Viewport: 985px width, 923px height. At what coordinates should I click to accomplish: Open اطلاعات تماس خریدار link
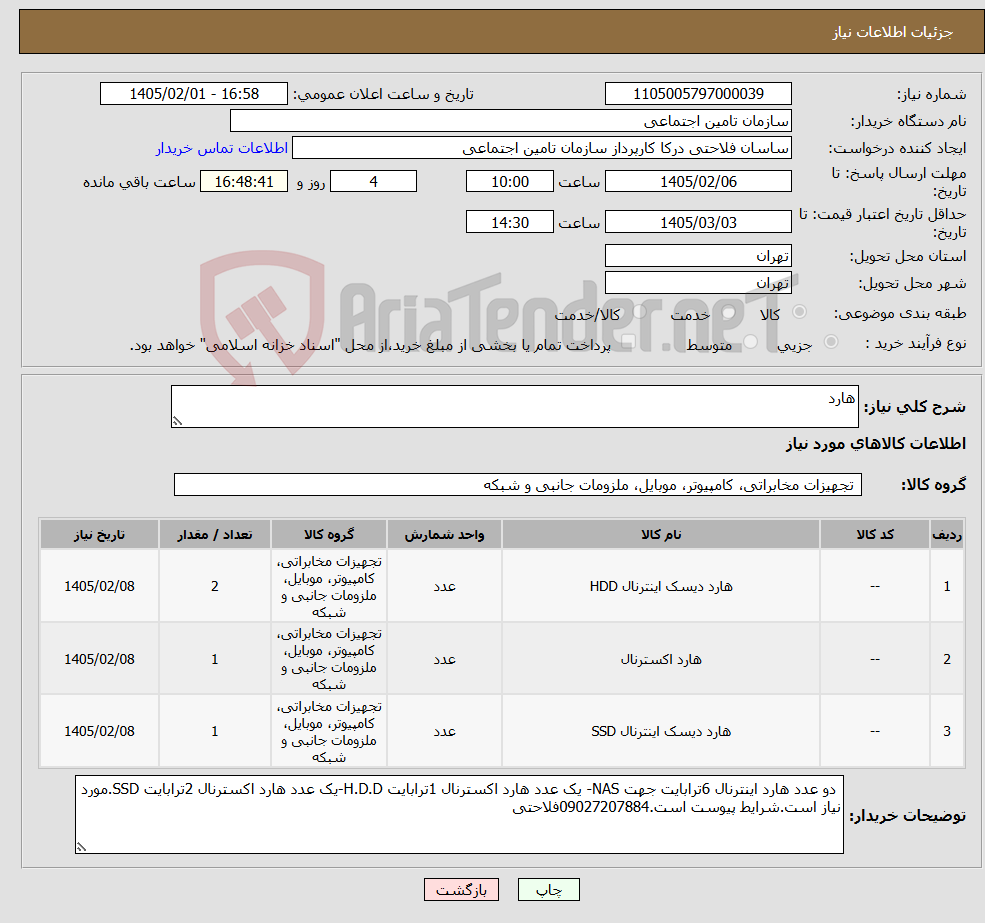[x=222, y=148]
